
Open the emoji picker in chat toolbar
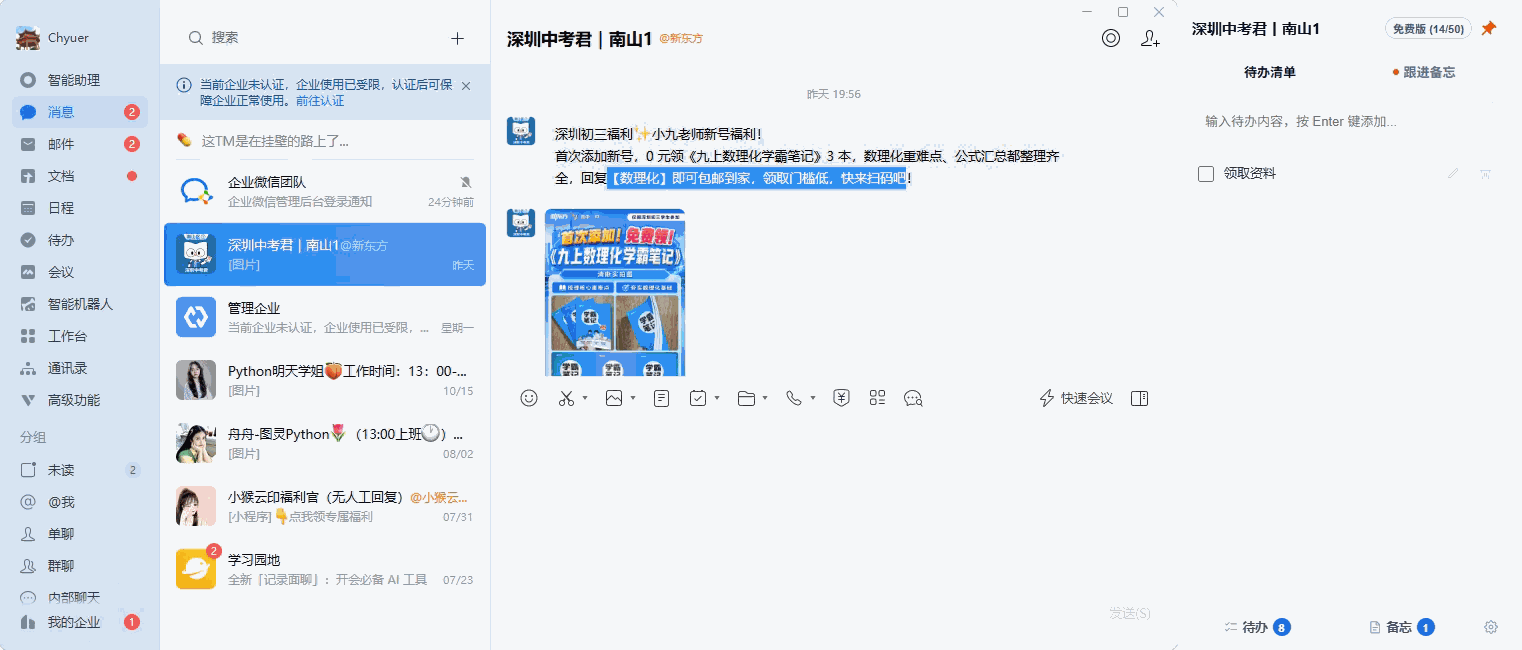point(529,398)
